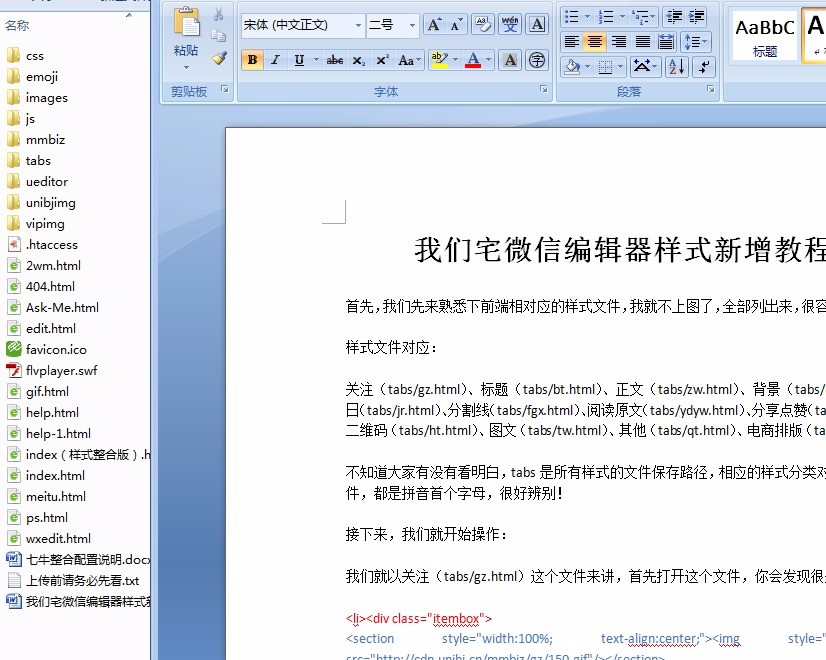This screenshot has height=660, width=826.
Task: Open the font size dropdown
Action: point(412,25)
